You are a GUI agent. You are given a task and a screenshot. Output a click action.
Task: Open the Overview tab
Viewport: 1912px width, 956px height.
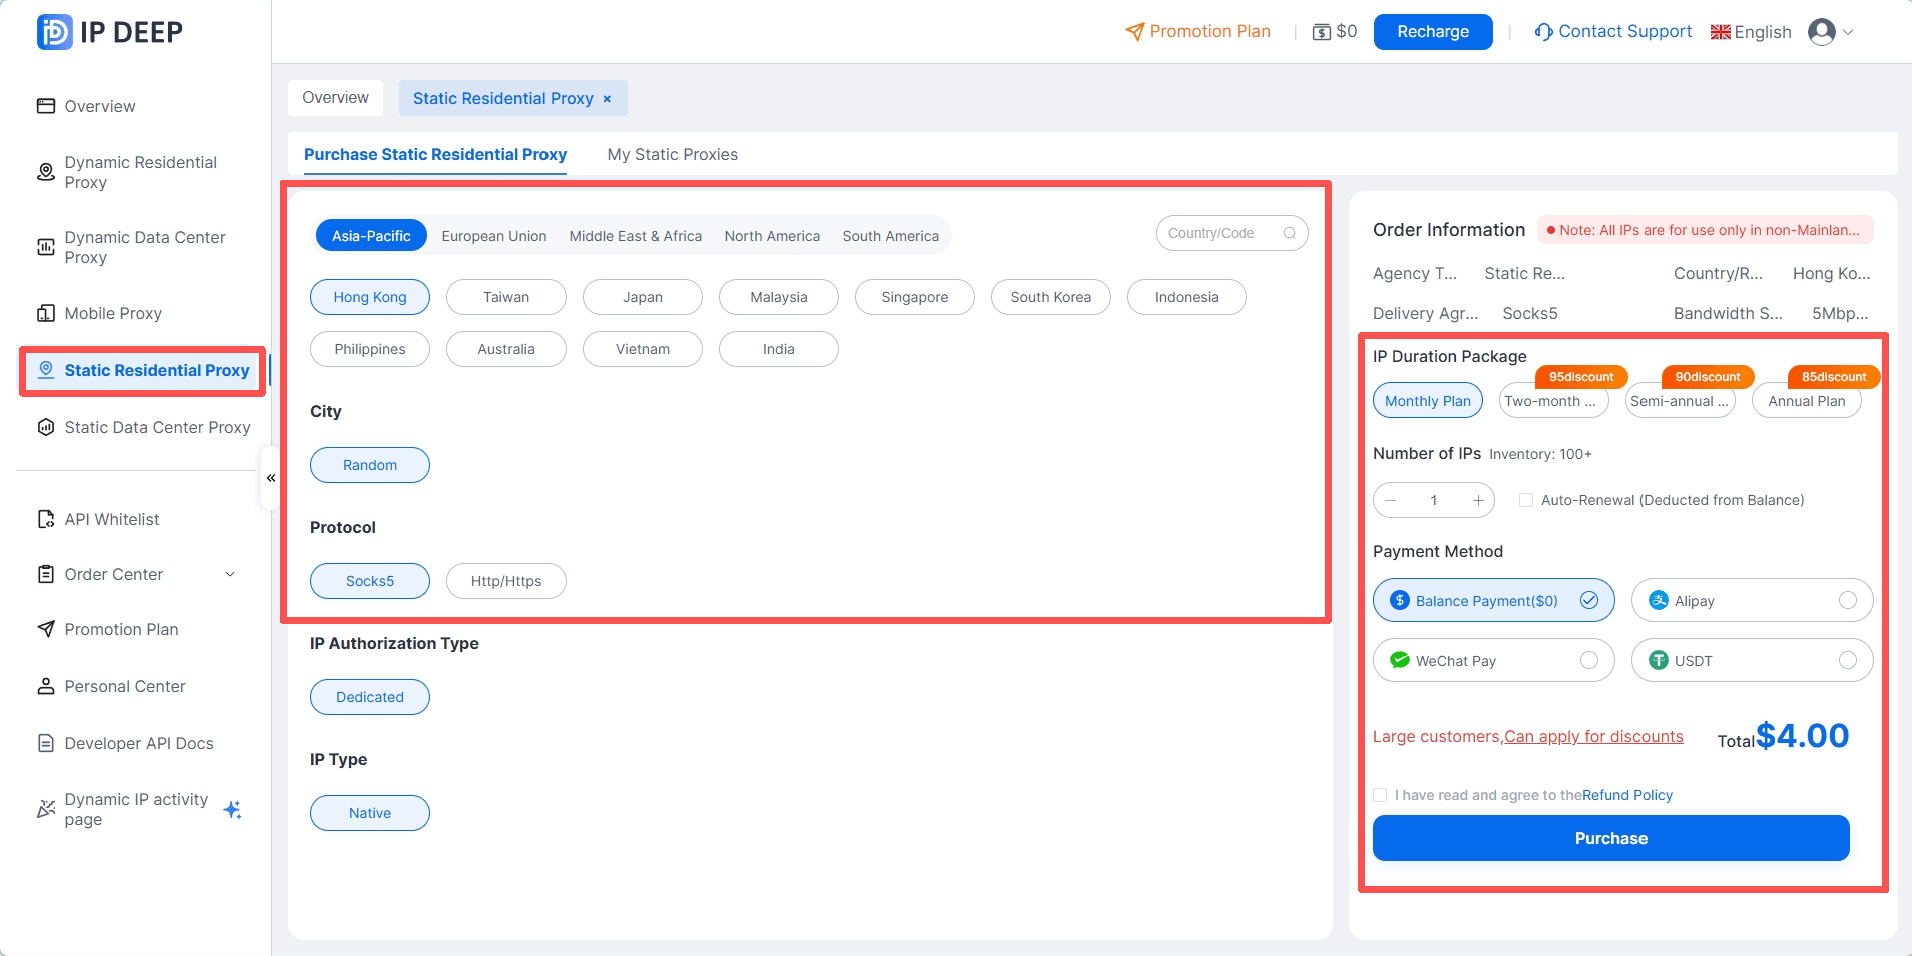[335, 97]
